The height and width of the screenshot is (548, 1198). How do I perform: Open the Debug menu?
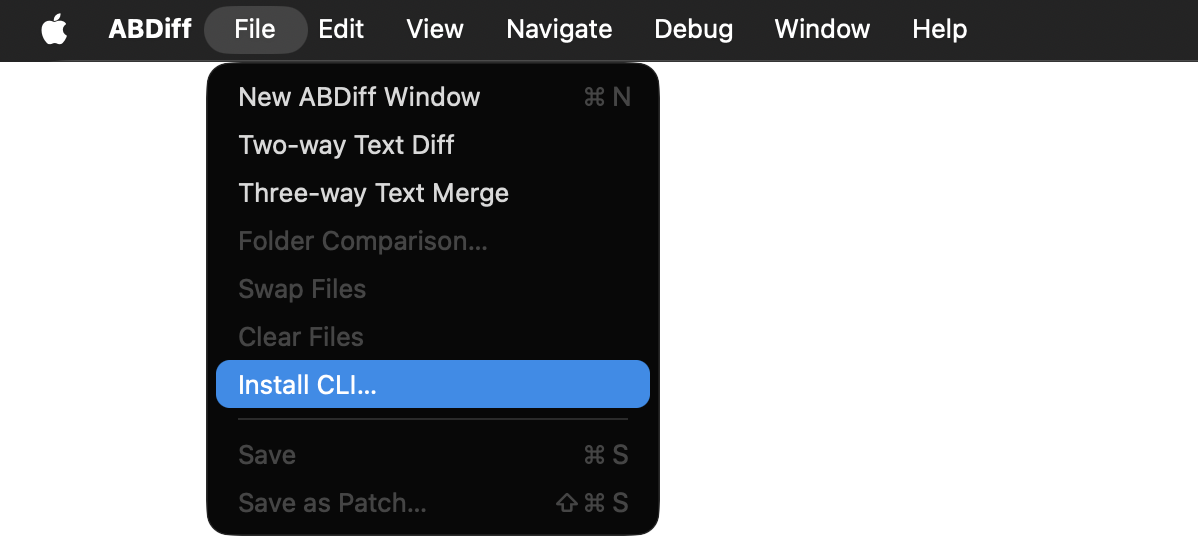693,30
